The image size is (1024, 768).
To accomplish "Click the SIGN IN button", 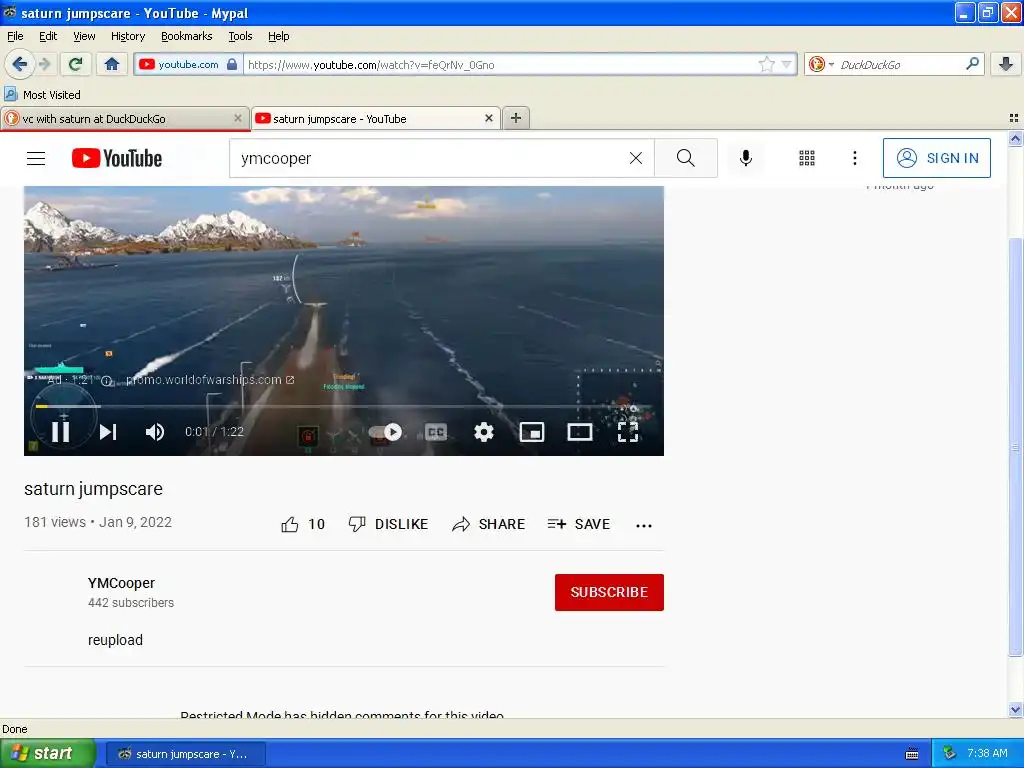I will (x=936, y=158).
